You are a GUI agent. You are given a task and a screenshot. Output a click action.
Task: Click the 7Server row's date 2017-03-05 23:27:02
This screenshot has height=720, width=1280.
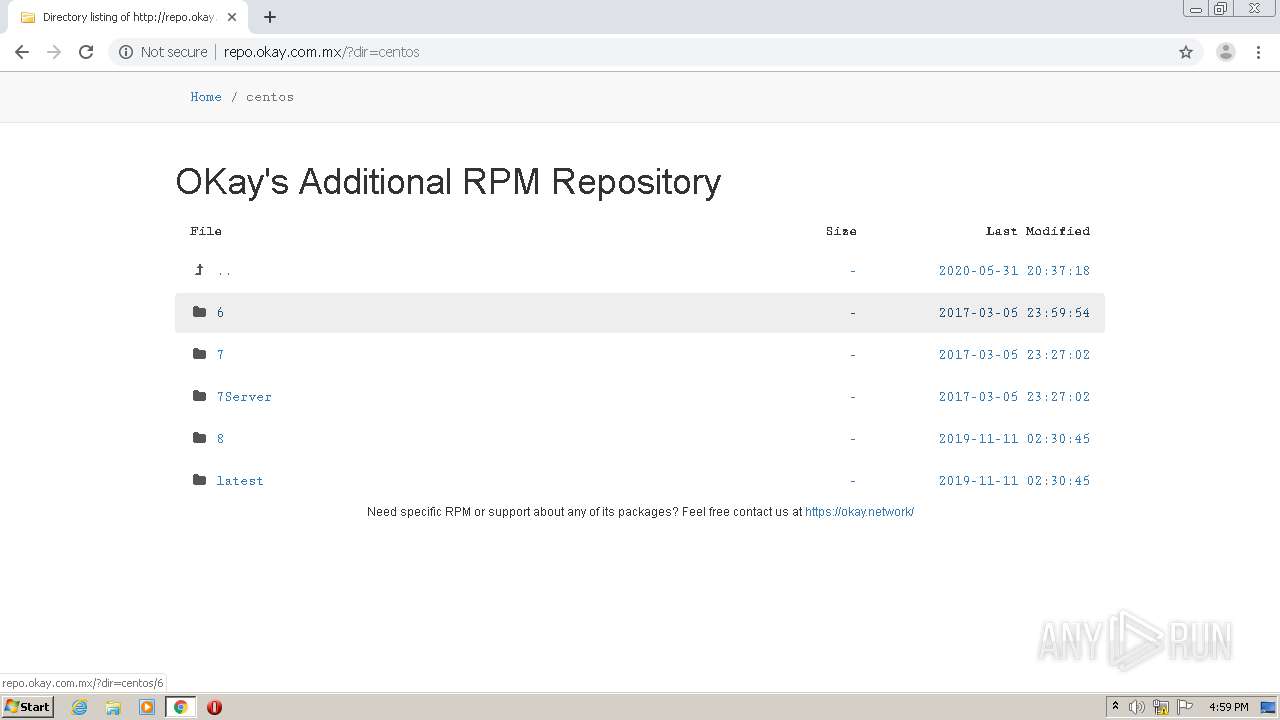[x=1014, y=397]
